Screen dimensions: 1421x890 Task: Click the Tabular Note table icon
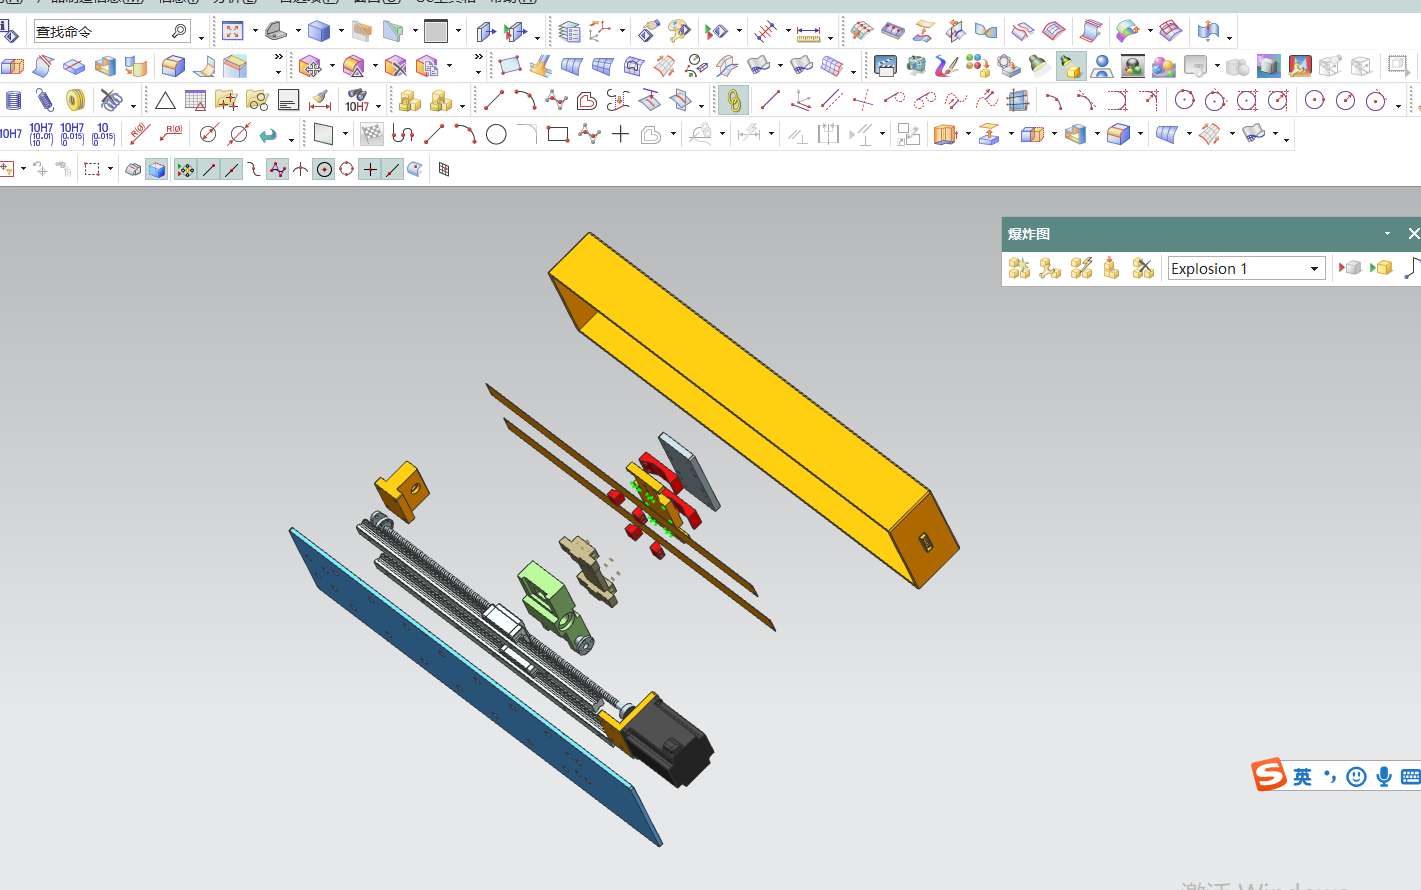(196, 100)
